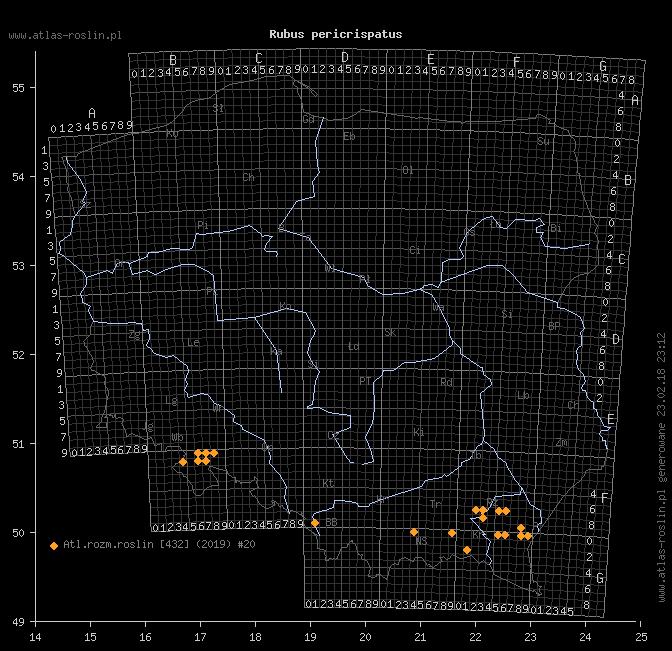
Task: Click the city label PT on the map
Action: (365, 381)
